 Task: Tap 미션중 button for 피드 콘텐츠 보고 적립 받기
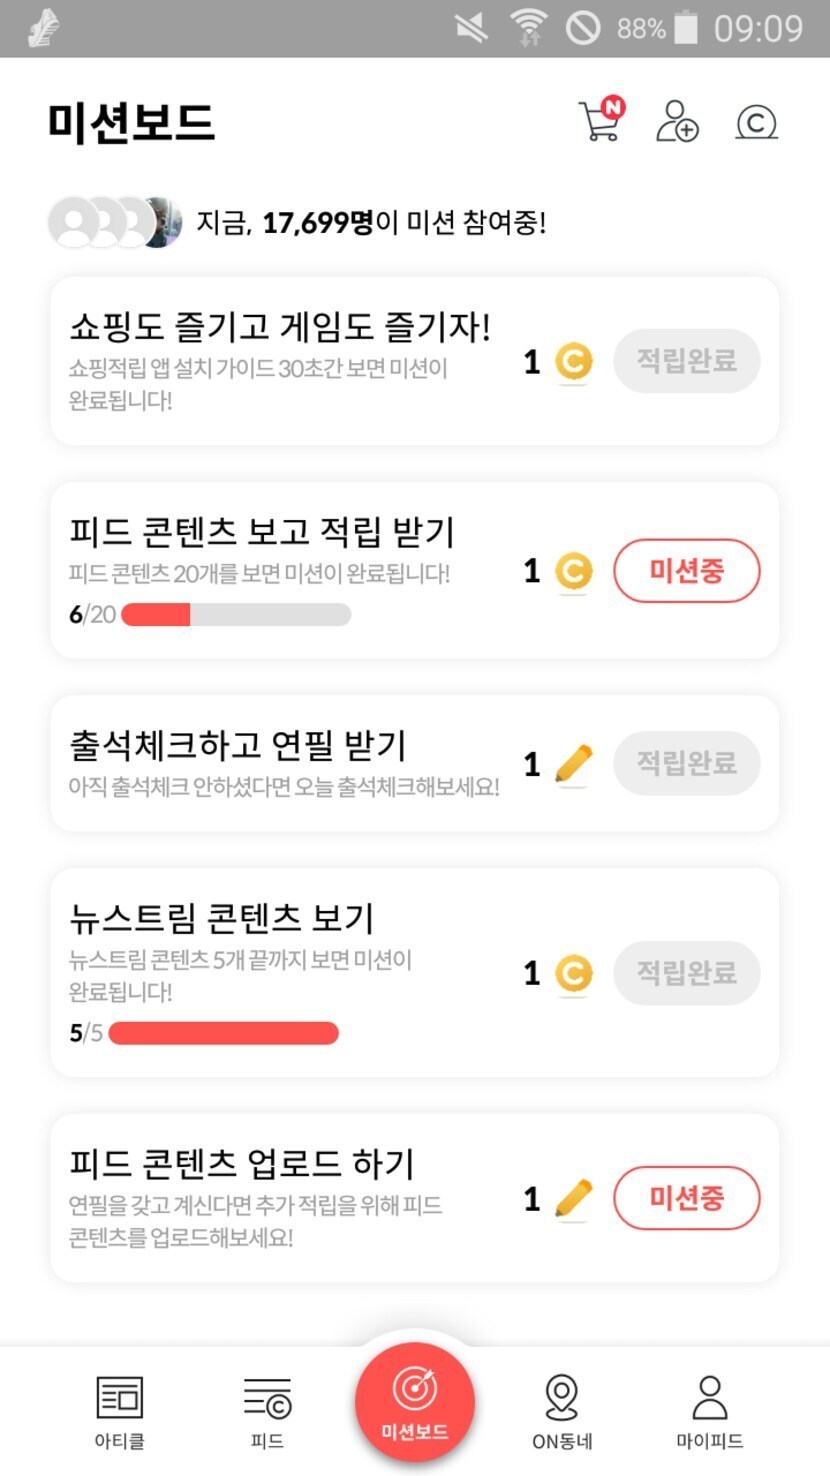click(686, 571)
